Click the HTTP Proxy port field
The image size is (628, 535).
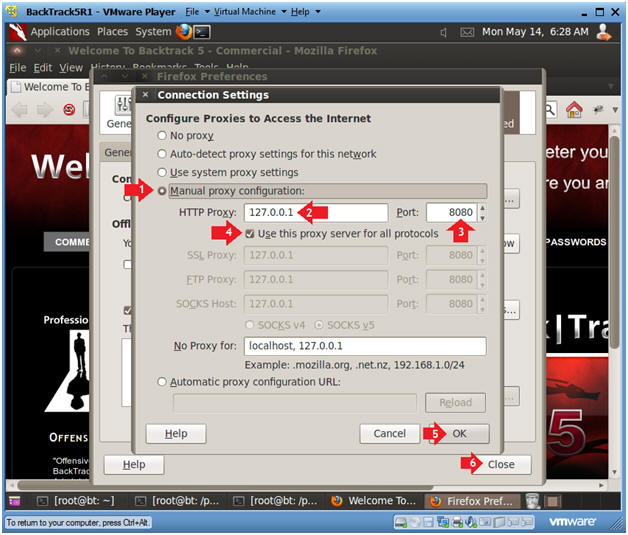[451, 212]
